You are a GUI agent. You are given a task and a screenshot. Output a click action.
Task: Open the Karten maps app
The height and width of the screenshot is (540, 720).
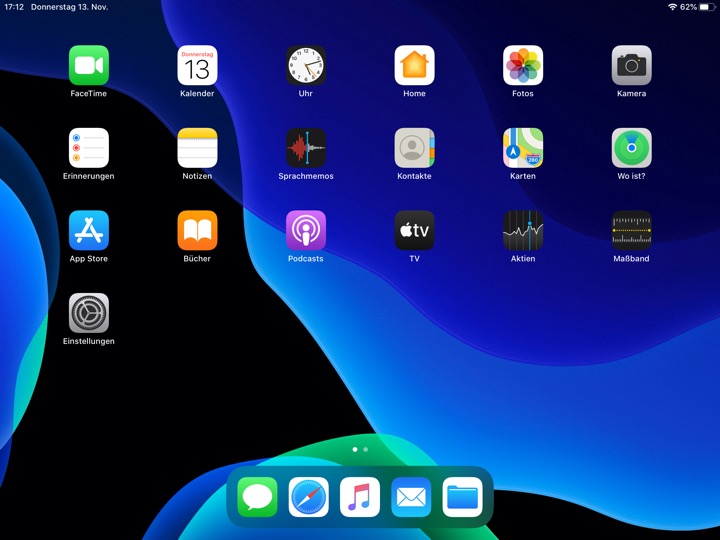523,148
